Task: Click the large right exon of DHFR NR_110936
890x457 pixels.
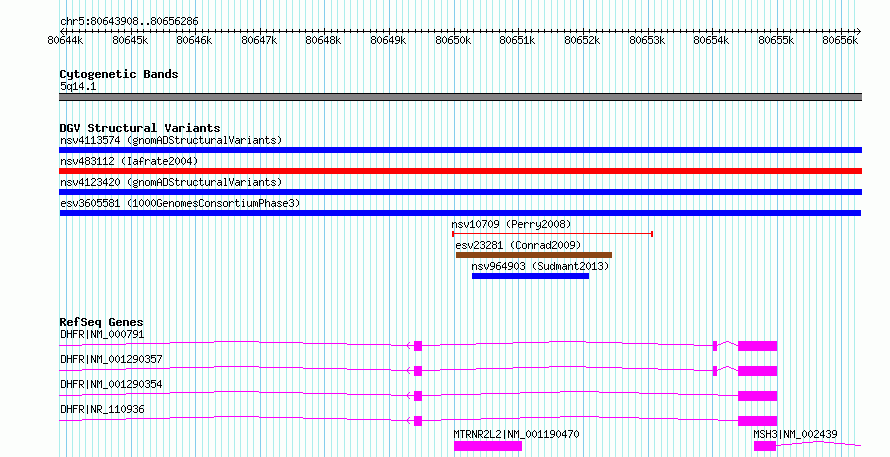Action: pos(757,421)
